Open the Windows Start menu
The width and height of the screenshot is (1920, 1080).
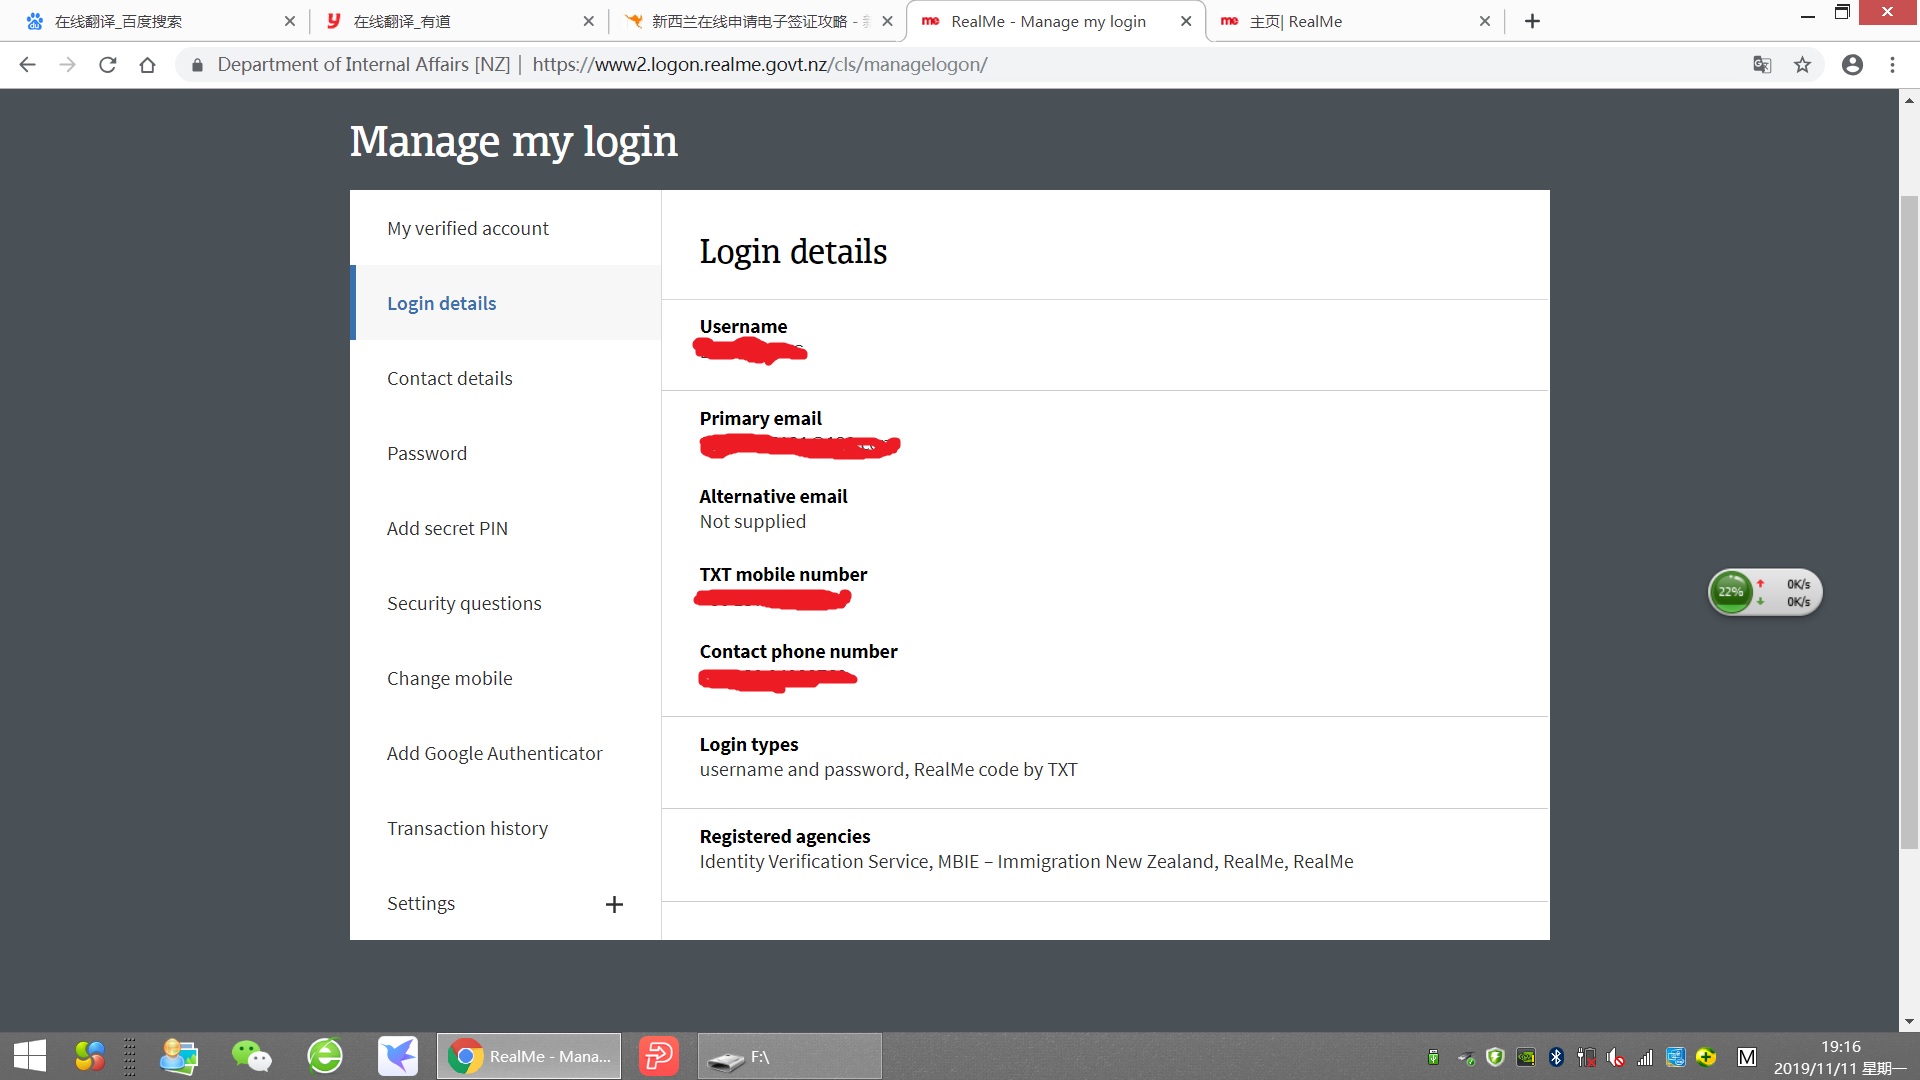click(30, 1056)
